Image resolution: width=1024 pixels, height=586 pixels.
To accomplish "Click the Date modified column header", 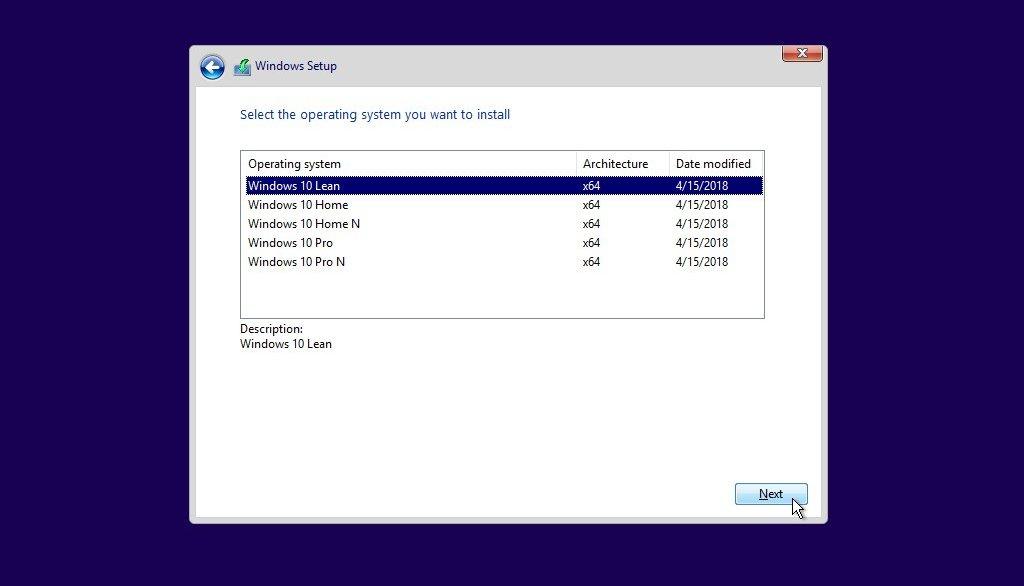I will tap(716, 163).
